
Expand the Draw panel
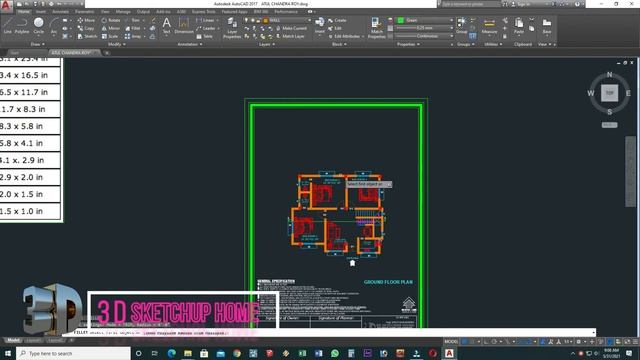point(38,44)
